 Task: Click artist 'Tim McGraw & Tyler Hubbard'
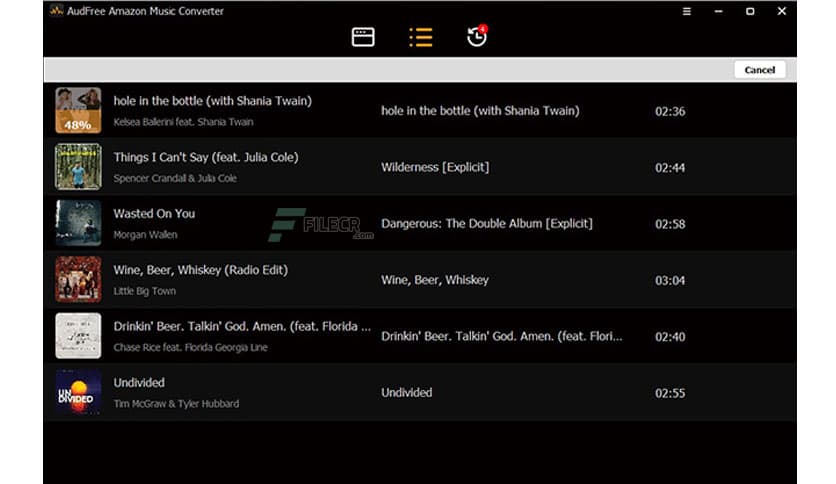coord(176,404)
